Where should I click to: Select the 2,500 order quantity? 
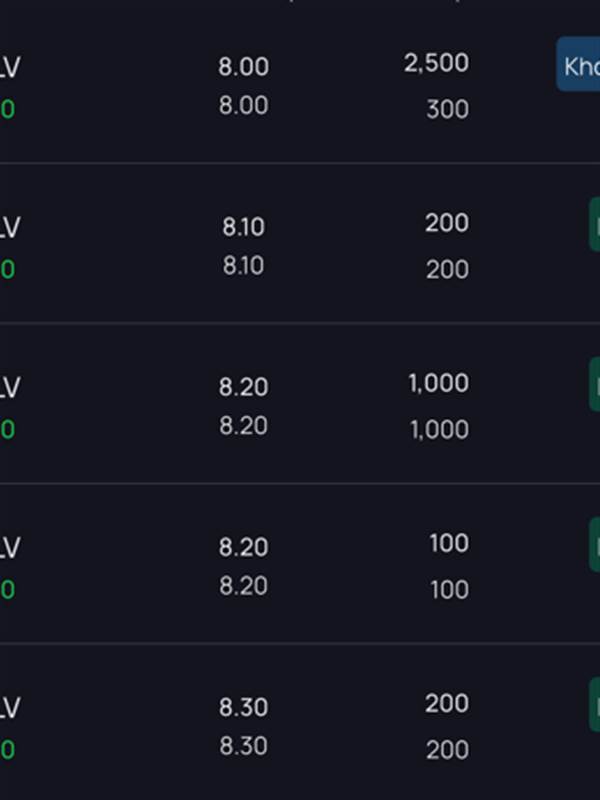point(436,64)
